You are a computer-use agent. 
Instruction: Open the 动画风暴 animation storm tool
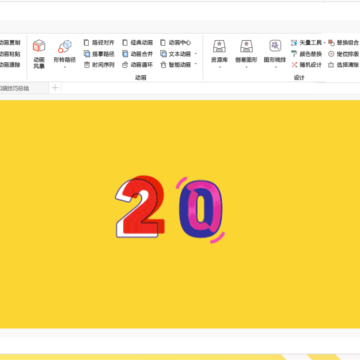(39, 54)
